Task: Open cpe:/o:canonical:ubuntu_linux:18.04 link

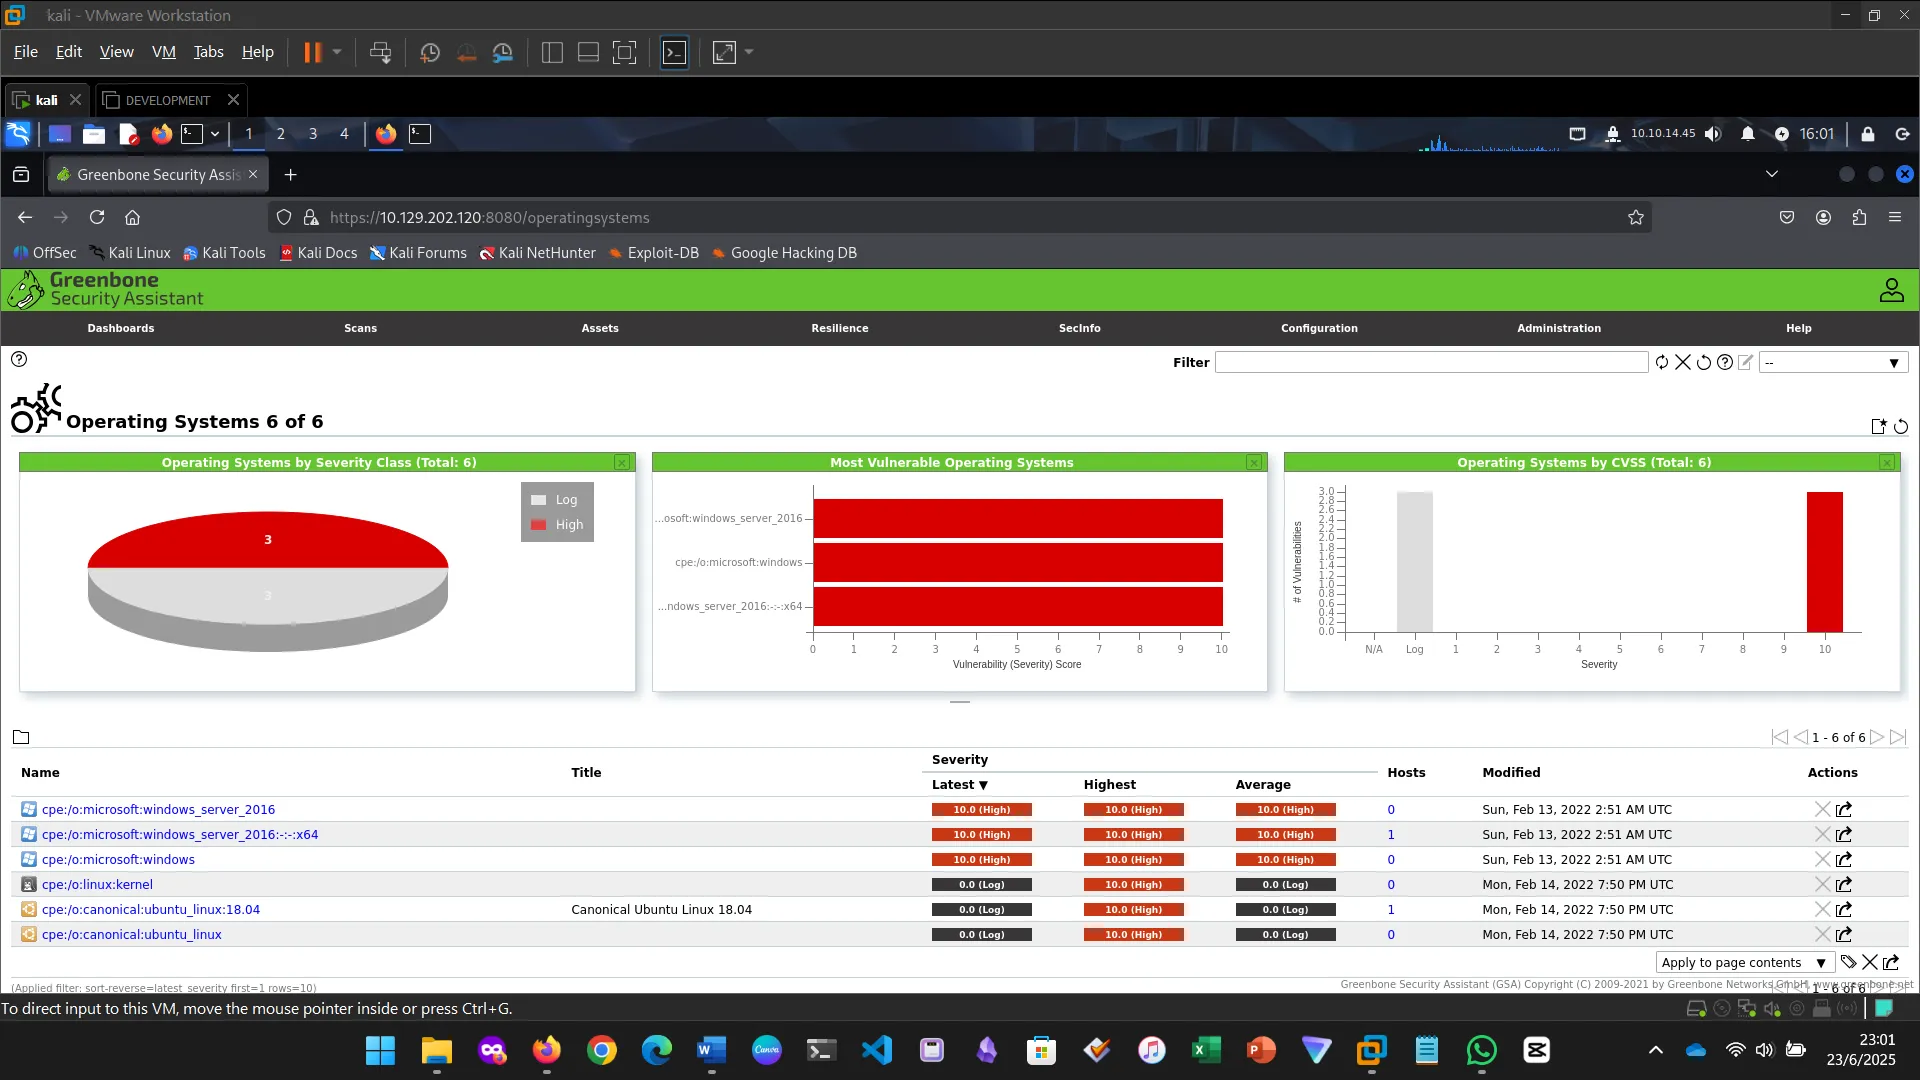Action: click(x=151, y=910)
